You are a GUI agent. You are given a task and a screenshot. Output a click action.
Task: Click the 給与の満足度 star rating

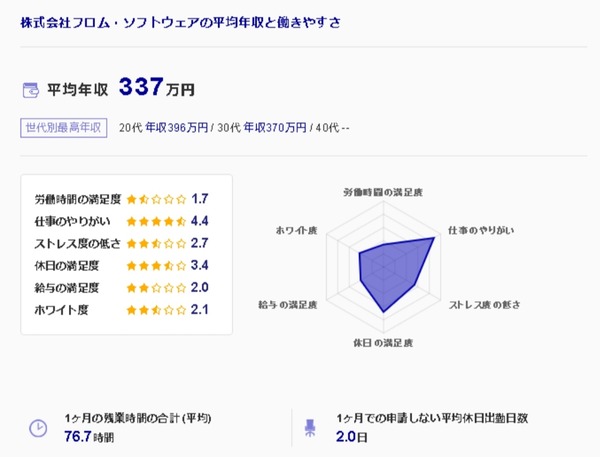click(156, 287)
